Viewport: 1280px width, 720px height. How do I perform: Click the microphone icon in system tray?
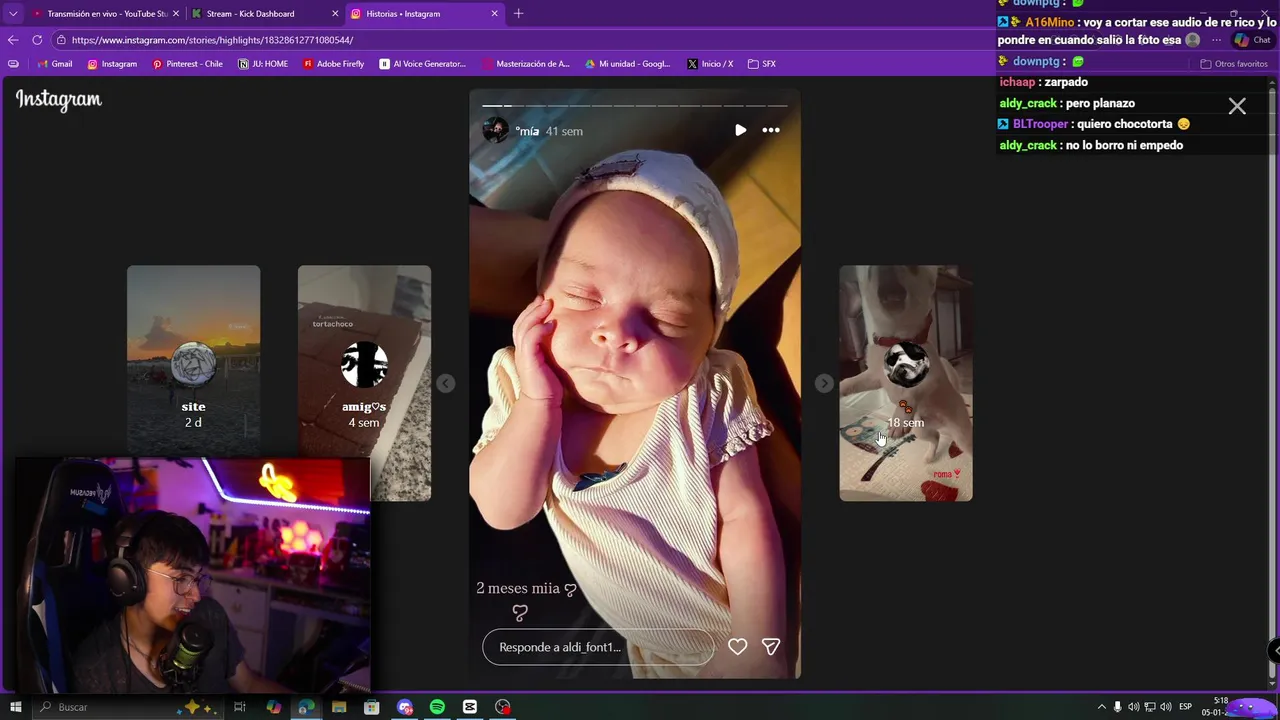coord(1117,707)
